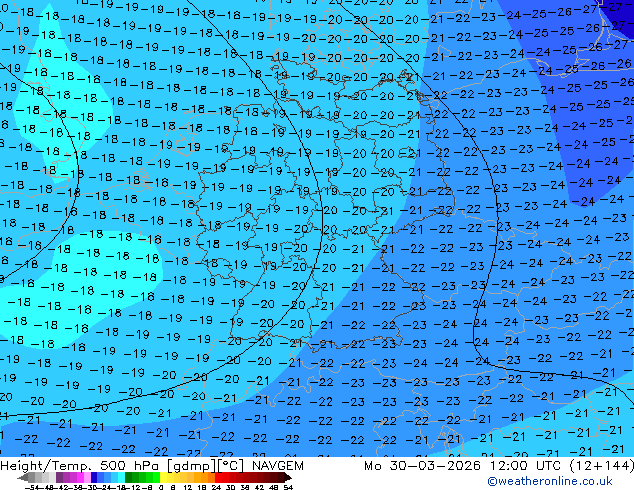Click the '[gdmp]' unit label

(x=190, y=466)
